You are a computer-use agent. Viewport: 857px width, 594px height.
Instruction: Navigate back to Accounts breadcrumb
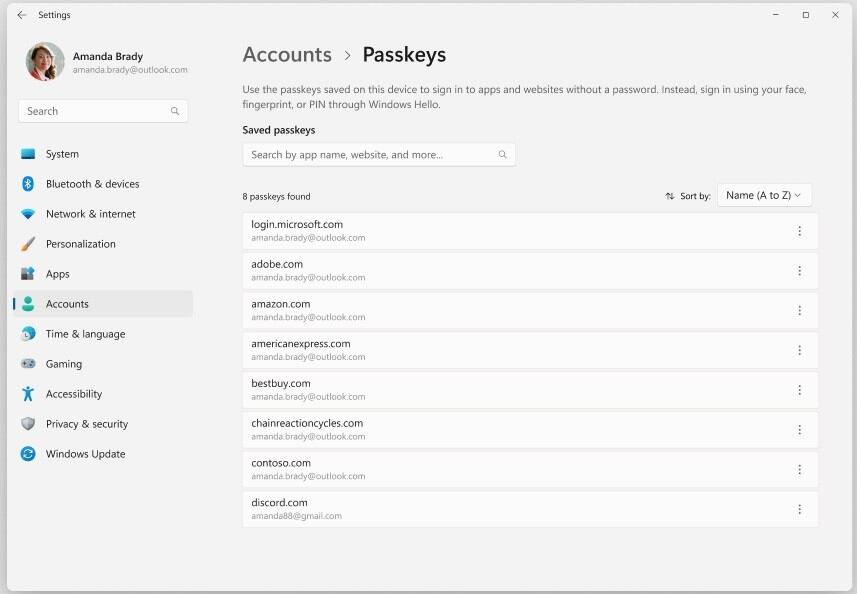(287, 55)
